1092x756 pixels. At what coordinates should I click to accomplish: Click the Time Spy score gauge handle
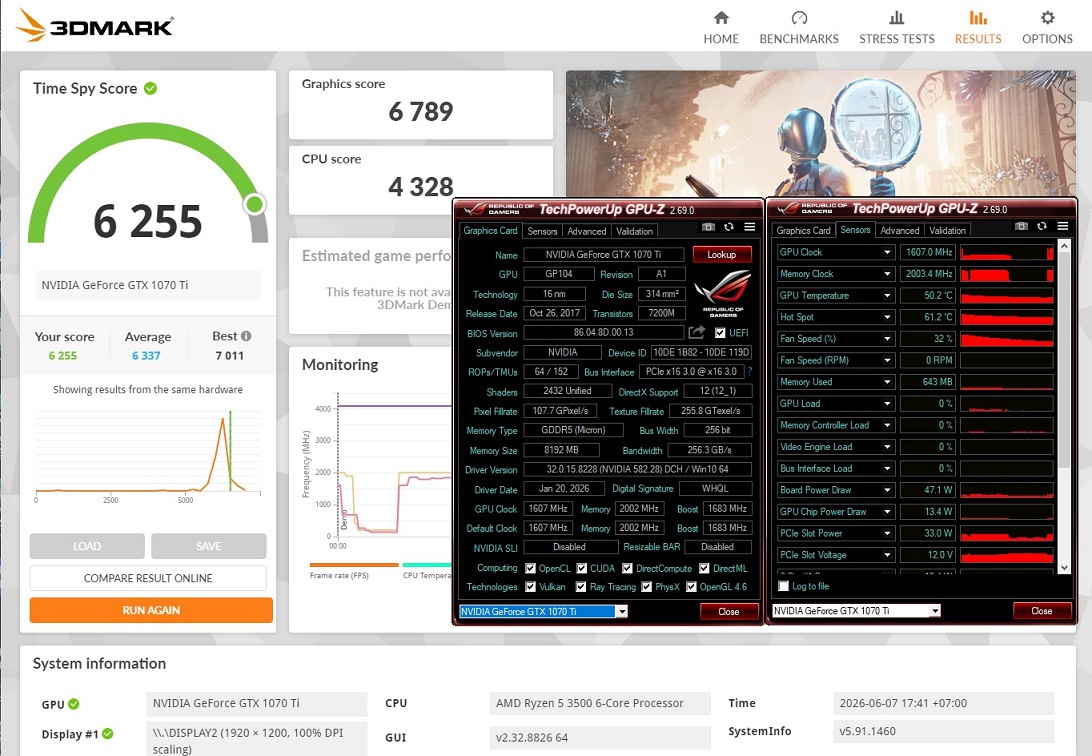point(254,204)
